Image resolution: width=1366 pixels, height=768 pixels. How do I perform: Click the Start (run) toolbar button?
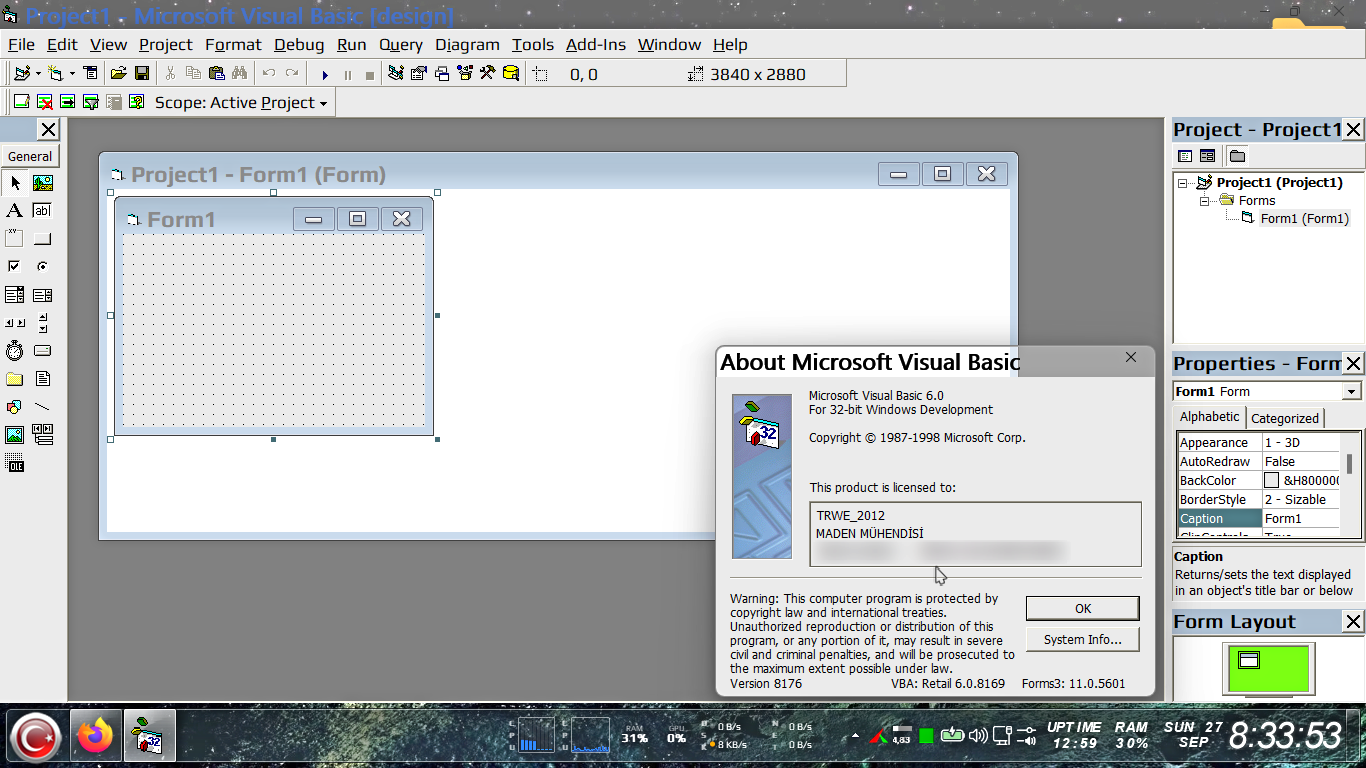[325, 74]
